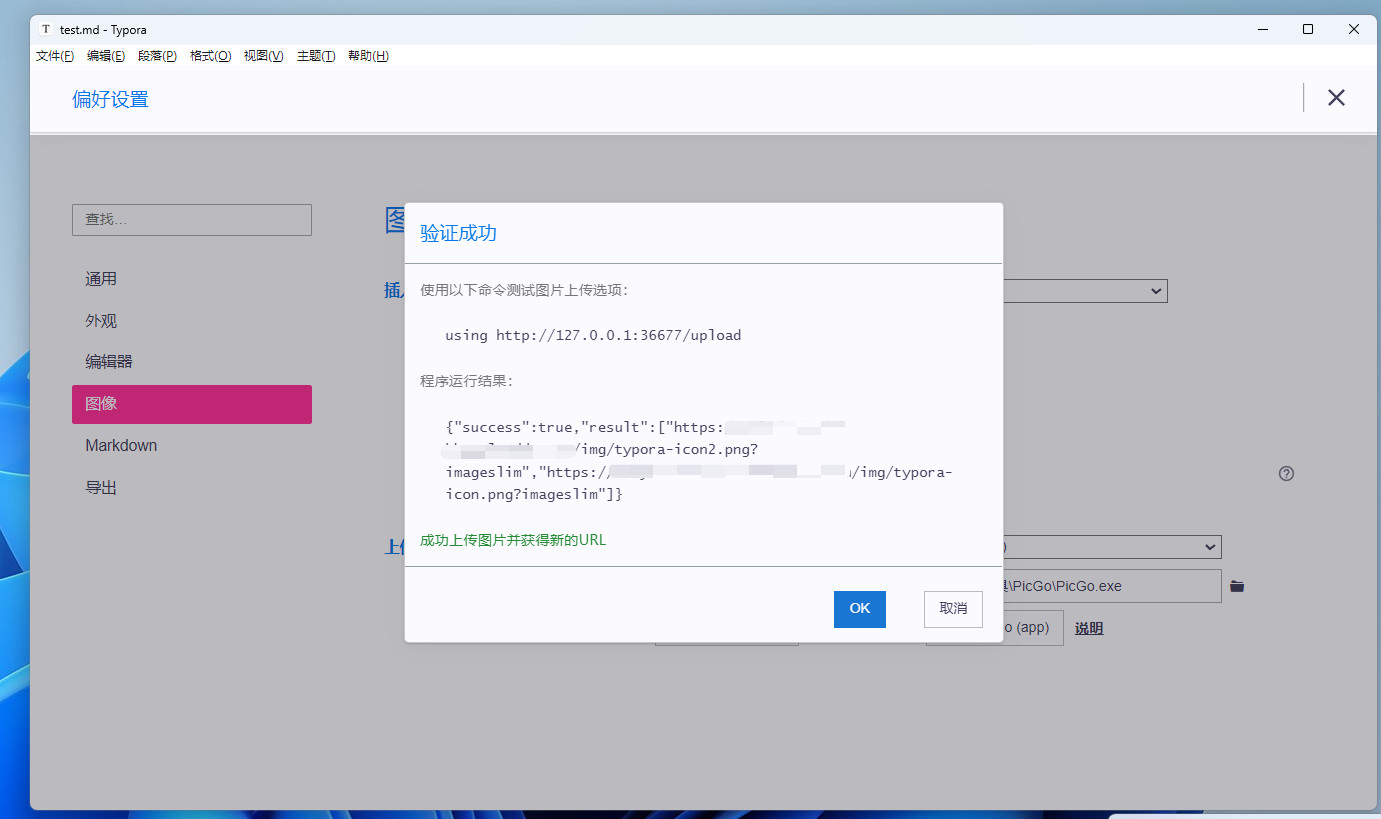The width and height of the screenshot is (1381, 819).
Task: Minimize the Typora window
Action: (x=1262, y=30)
